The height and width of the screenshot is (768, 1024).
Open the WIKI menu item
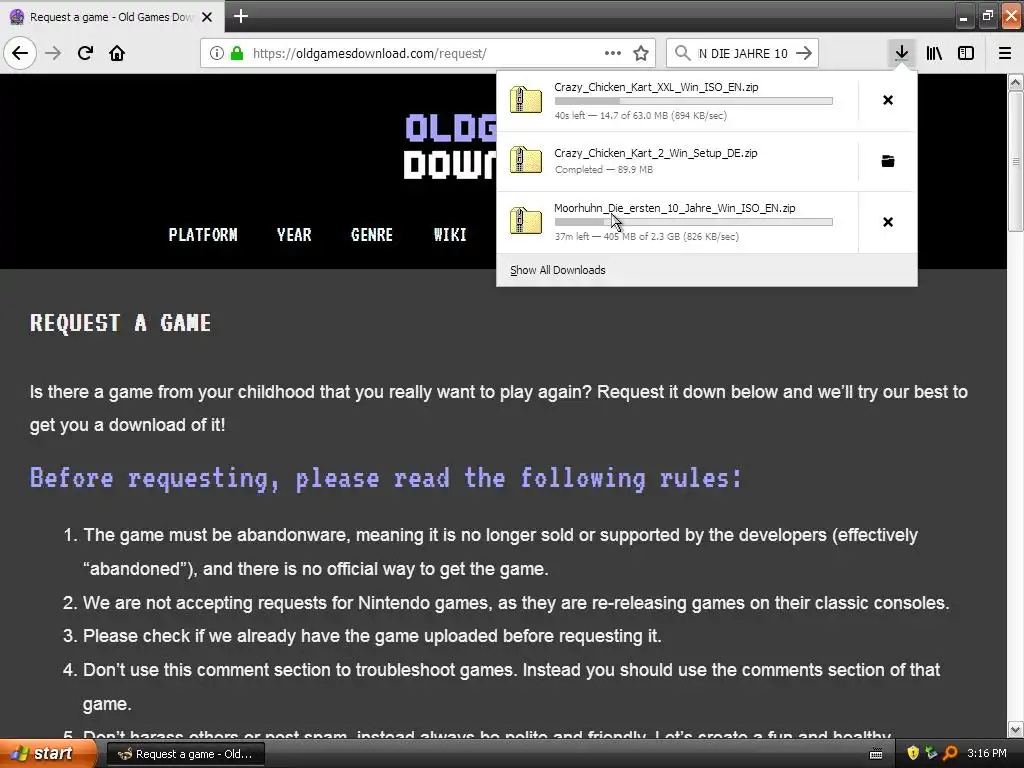[450, 235]
